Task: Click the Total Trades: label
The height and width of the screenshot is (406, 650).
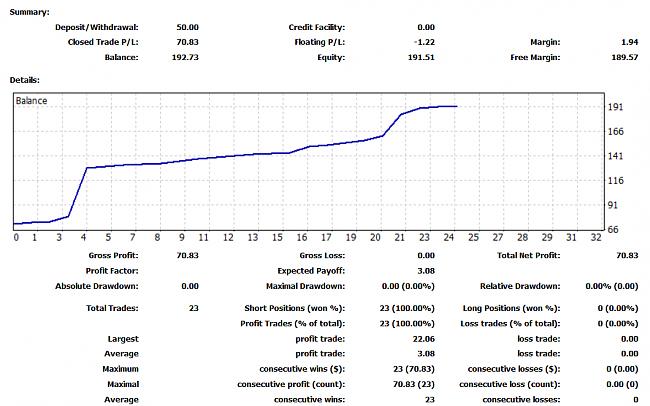Action: pos(112,309)
